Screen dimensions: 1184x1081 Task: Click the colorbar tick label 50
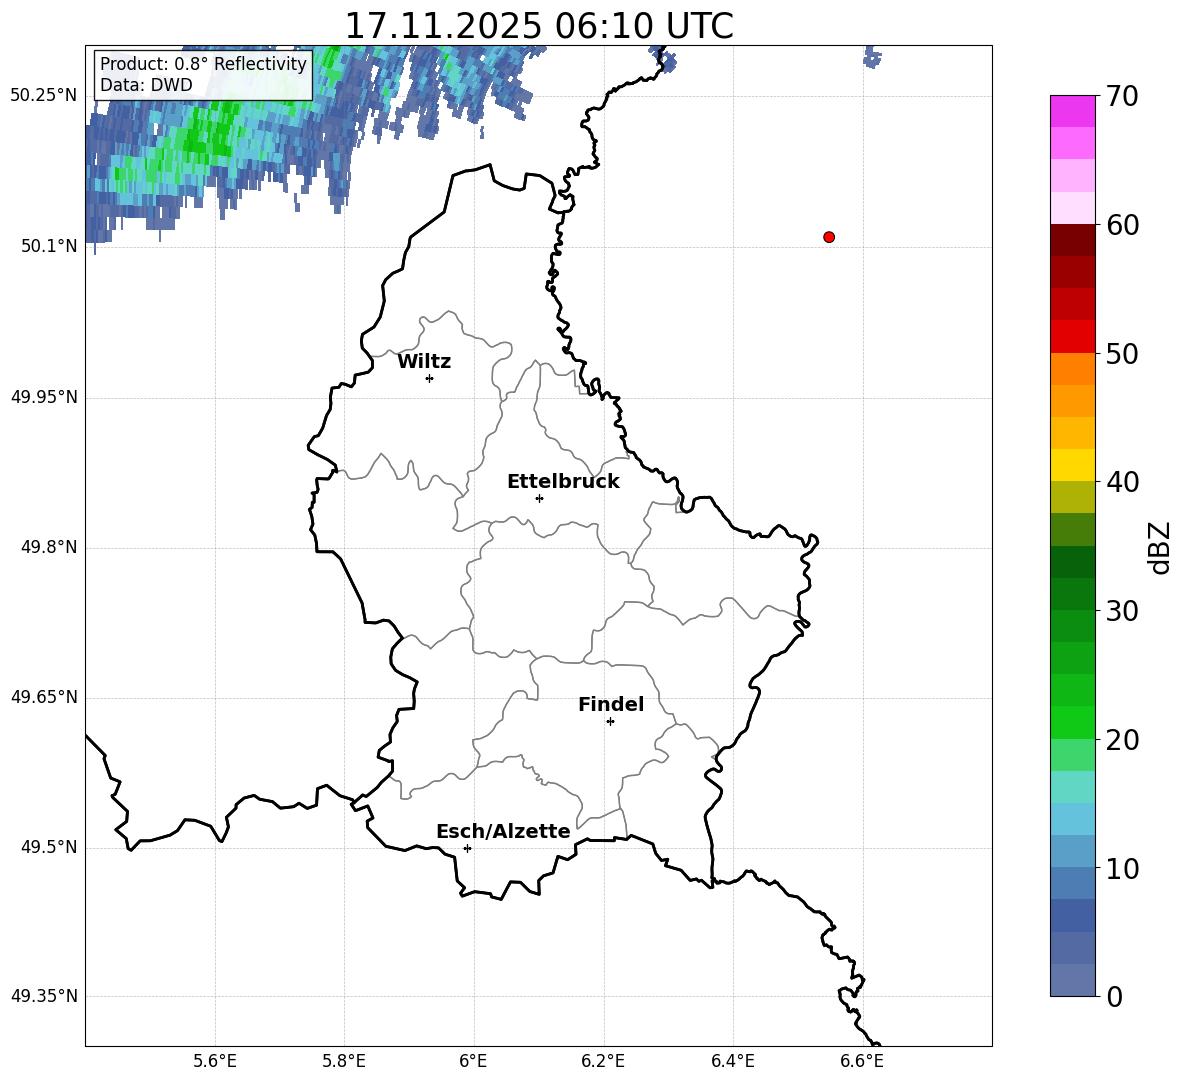click(1122, 353)
